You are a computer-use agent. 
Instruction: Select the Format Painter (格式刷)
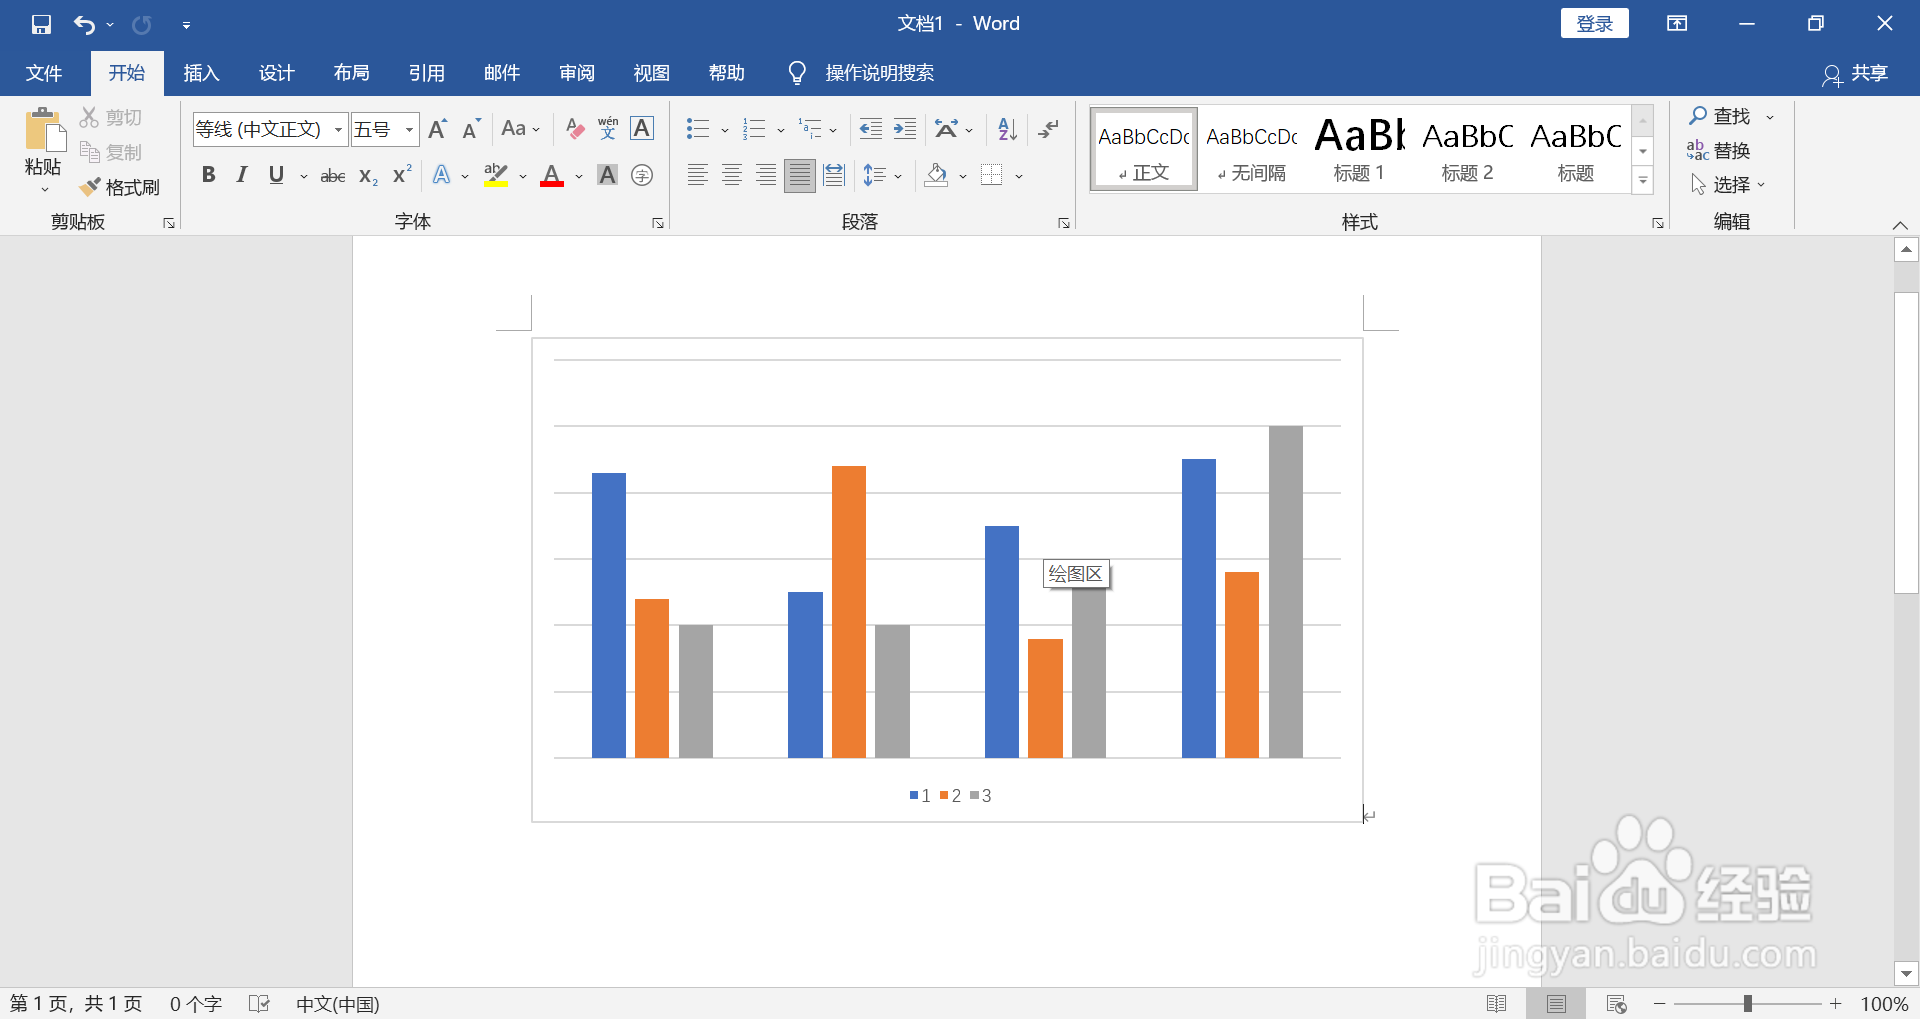(120, 187)
